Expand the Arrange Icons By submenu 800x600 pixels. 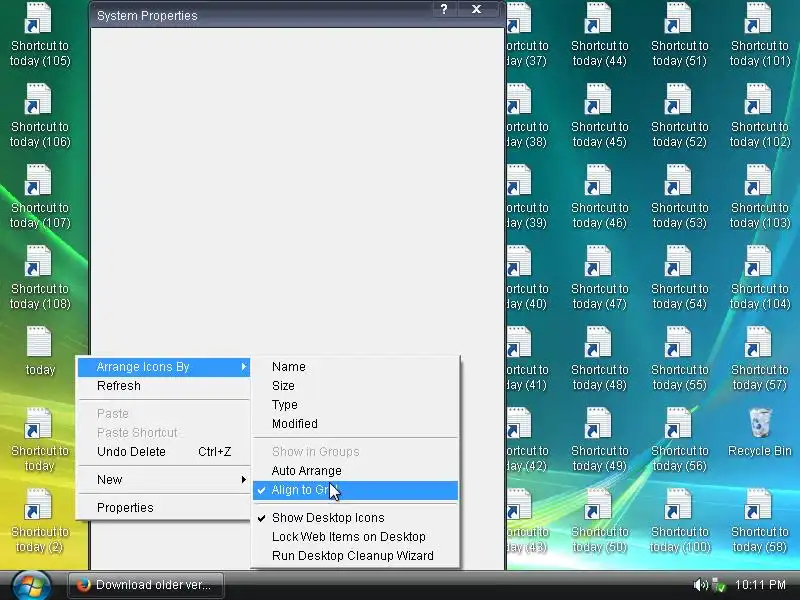(x=164, y=367)
